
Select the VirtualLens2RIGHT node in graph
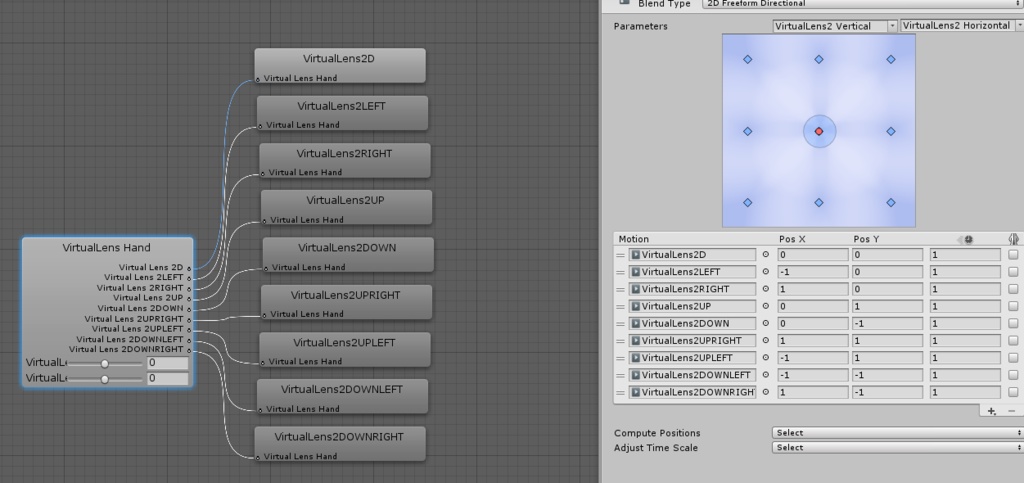(345, 161)
